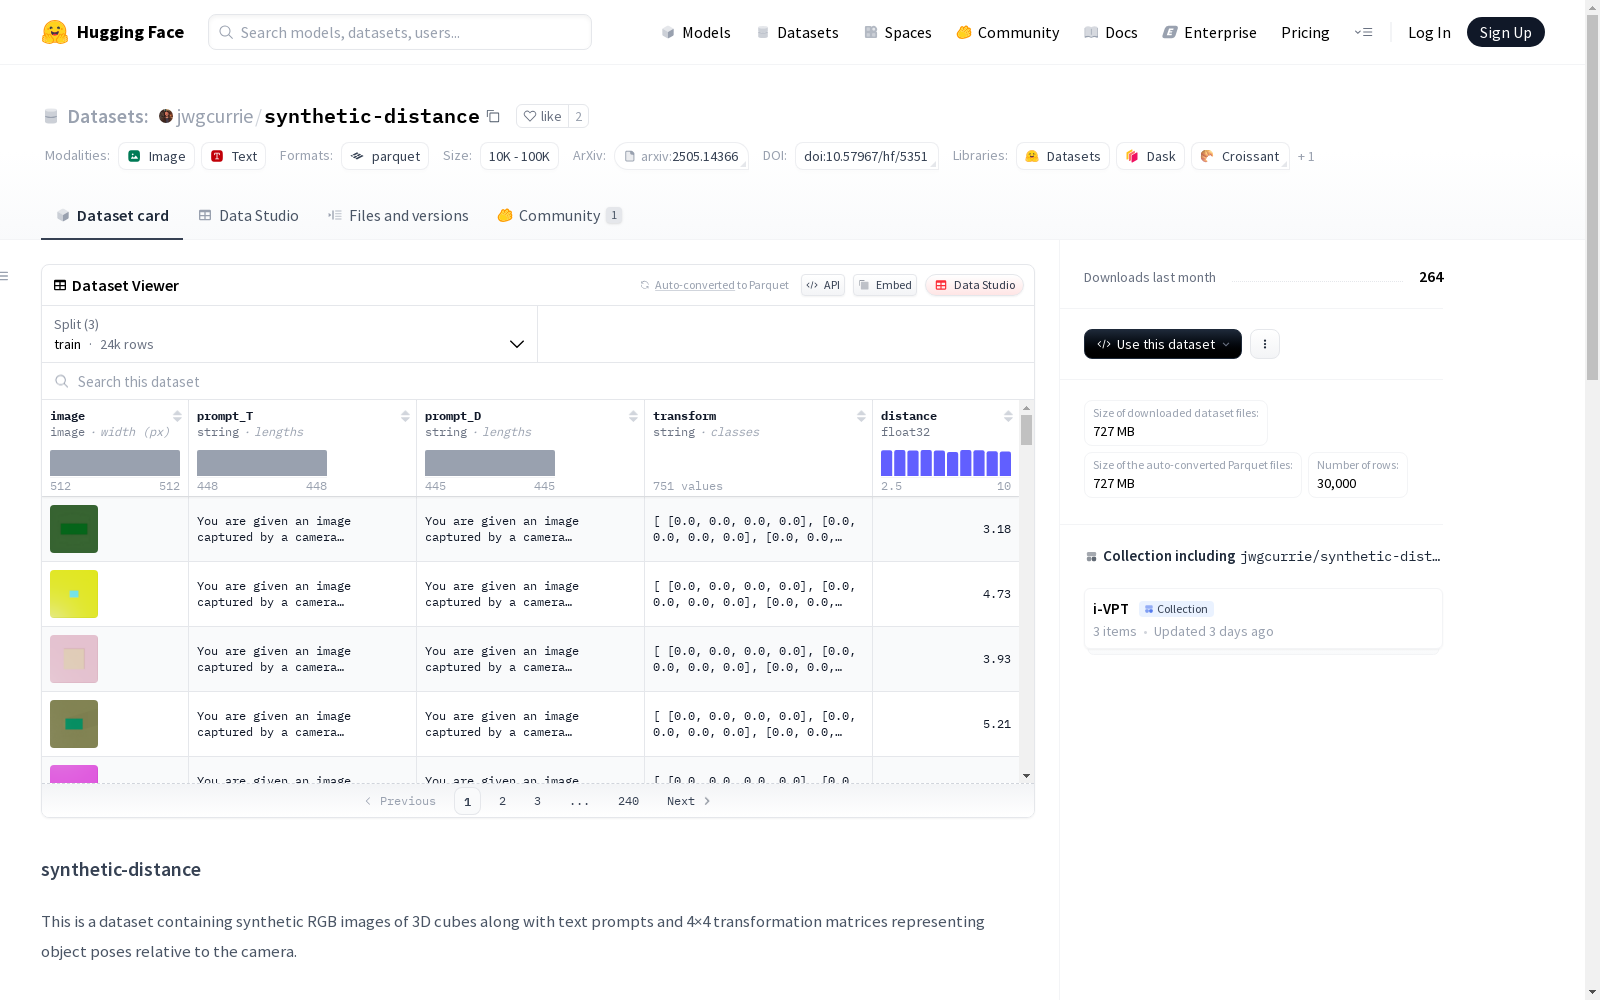Image resolution: width=1600 pixels, height=1000 pixels.
Task: Click the heart like button
Action: click(x=542, y=116)
